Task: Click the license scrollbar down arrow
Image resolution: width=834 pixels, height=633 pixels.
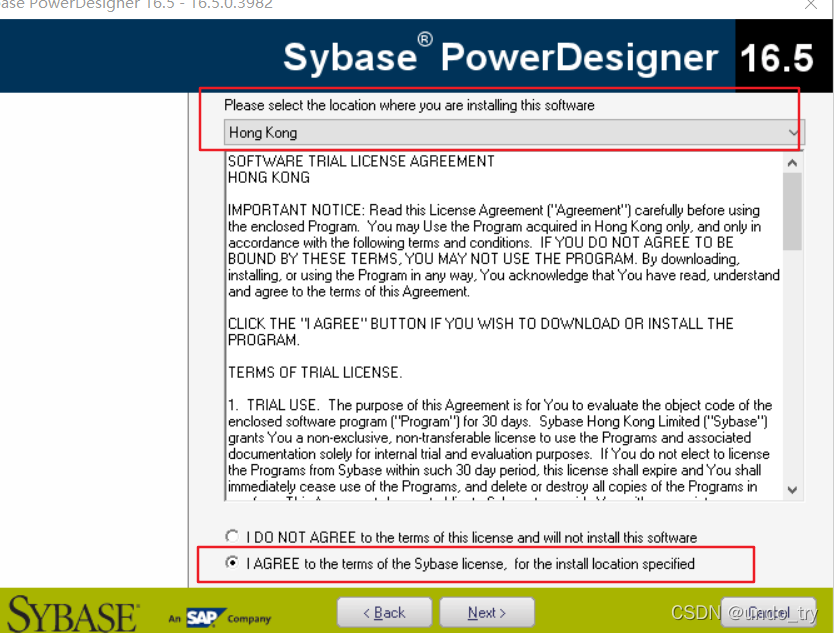Action: click(x=792, y=490)
